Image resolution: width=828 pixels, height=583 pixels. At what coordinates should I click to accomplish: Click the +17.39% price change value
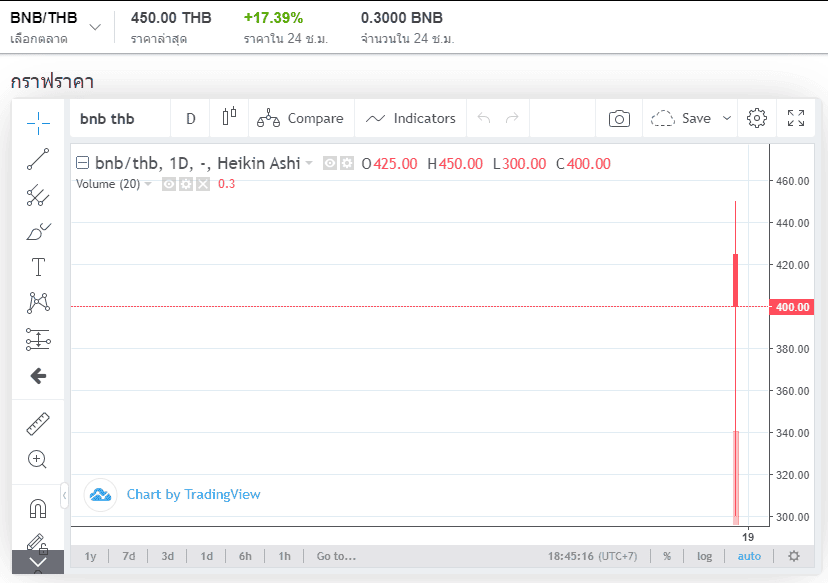[273, 17]
